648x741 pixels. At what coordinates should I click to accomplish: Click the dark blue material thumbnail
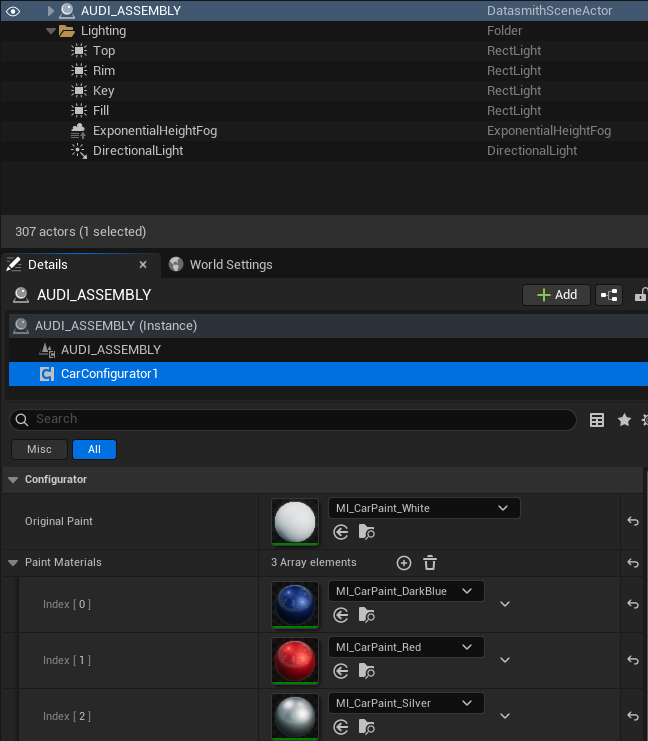coord(295,605)
